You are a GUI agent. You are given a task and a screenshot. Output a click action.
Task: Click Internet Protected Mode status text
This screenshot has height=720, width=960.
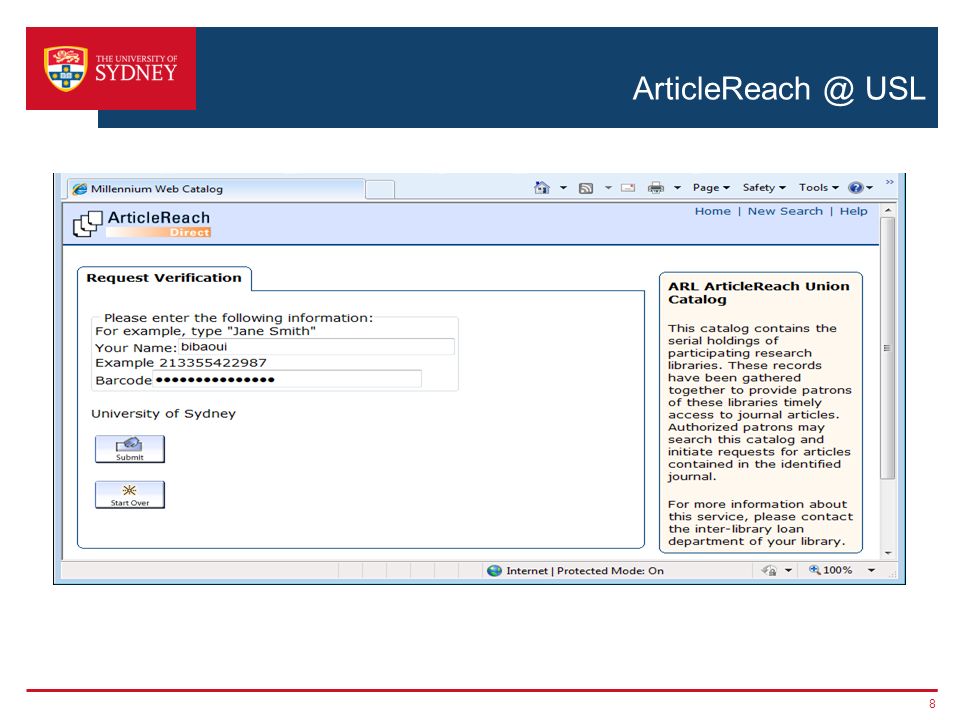click(585, 571)
